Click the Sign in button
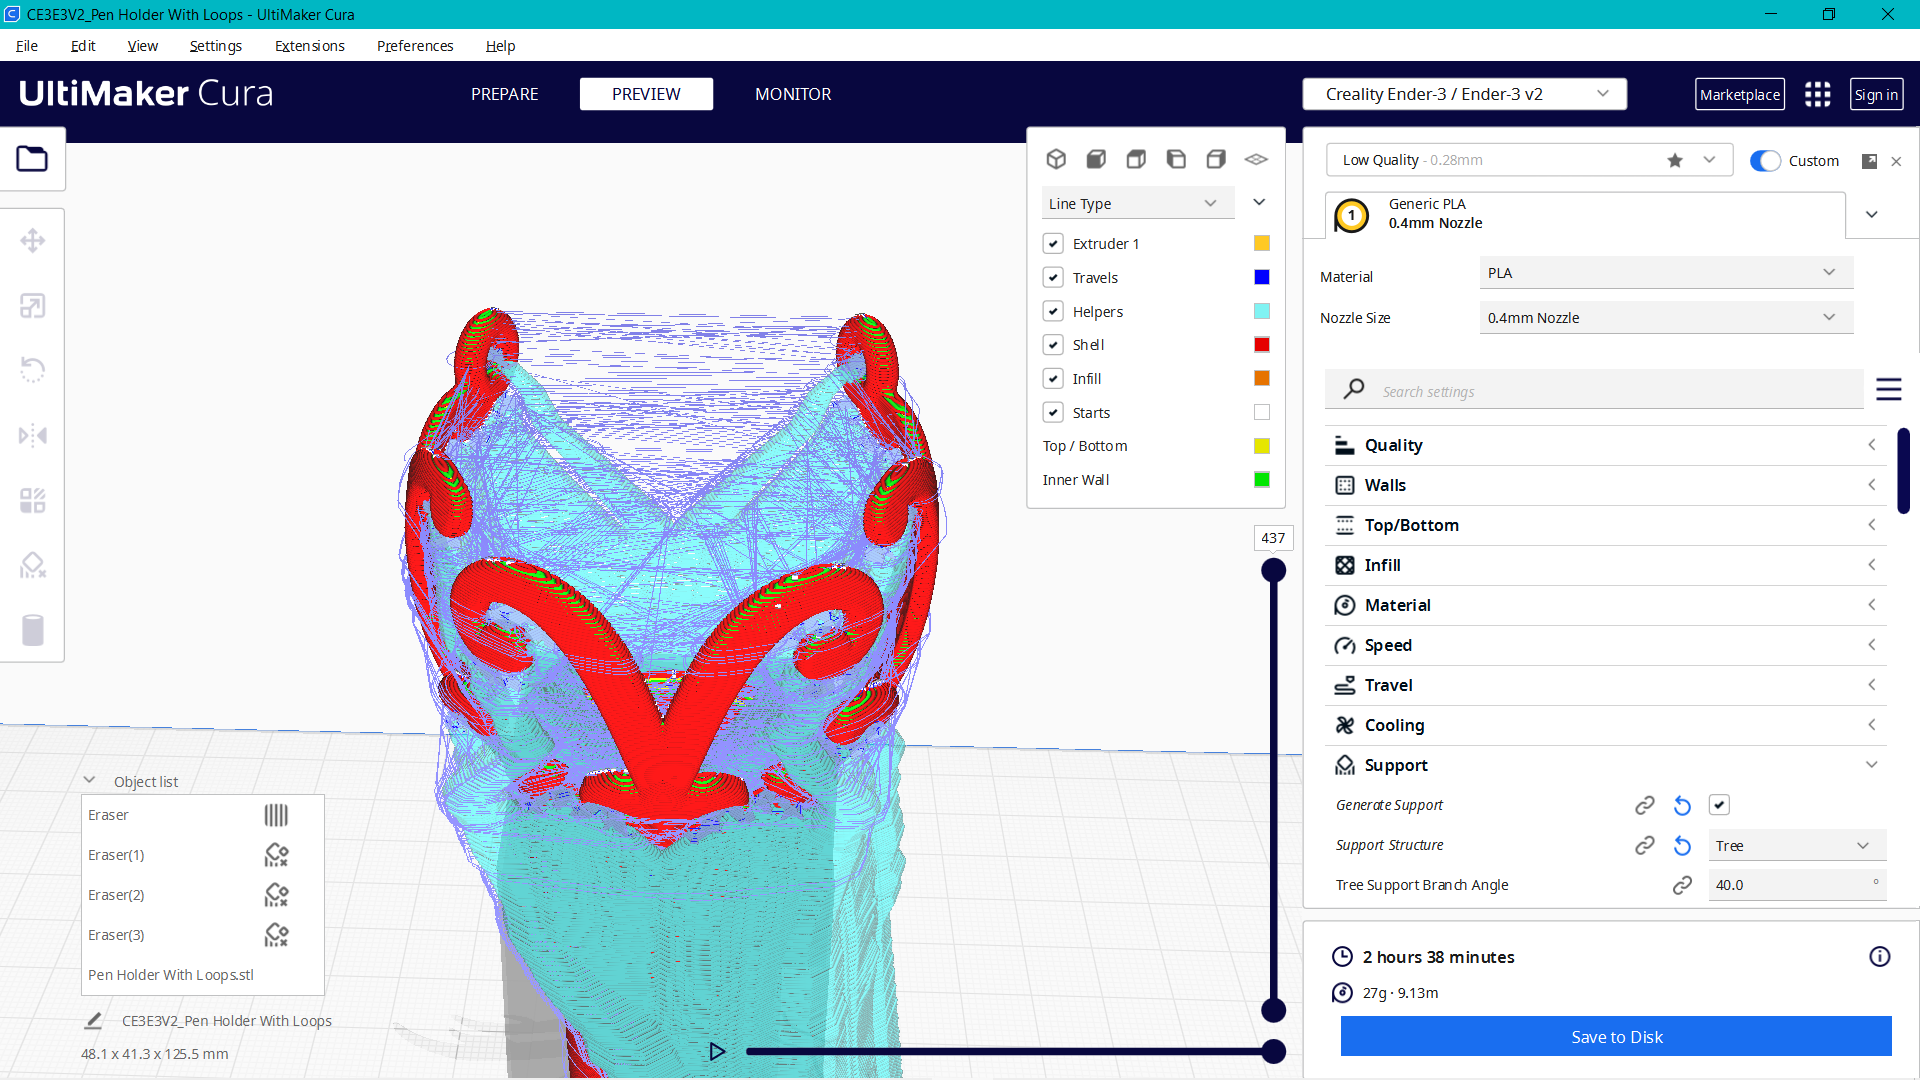 [1876, 95]
